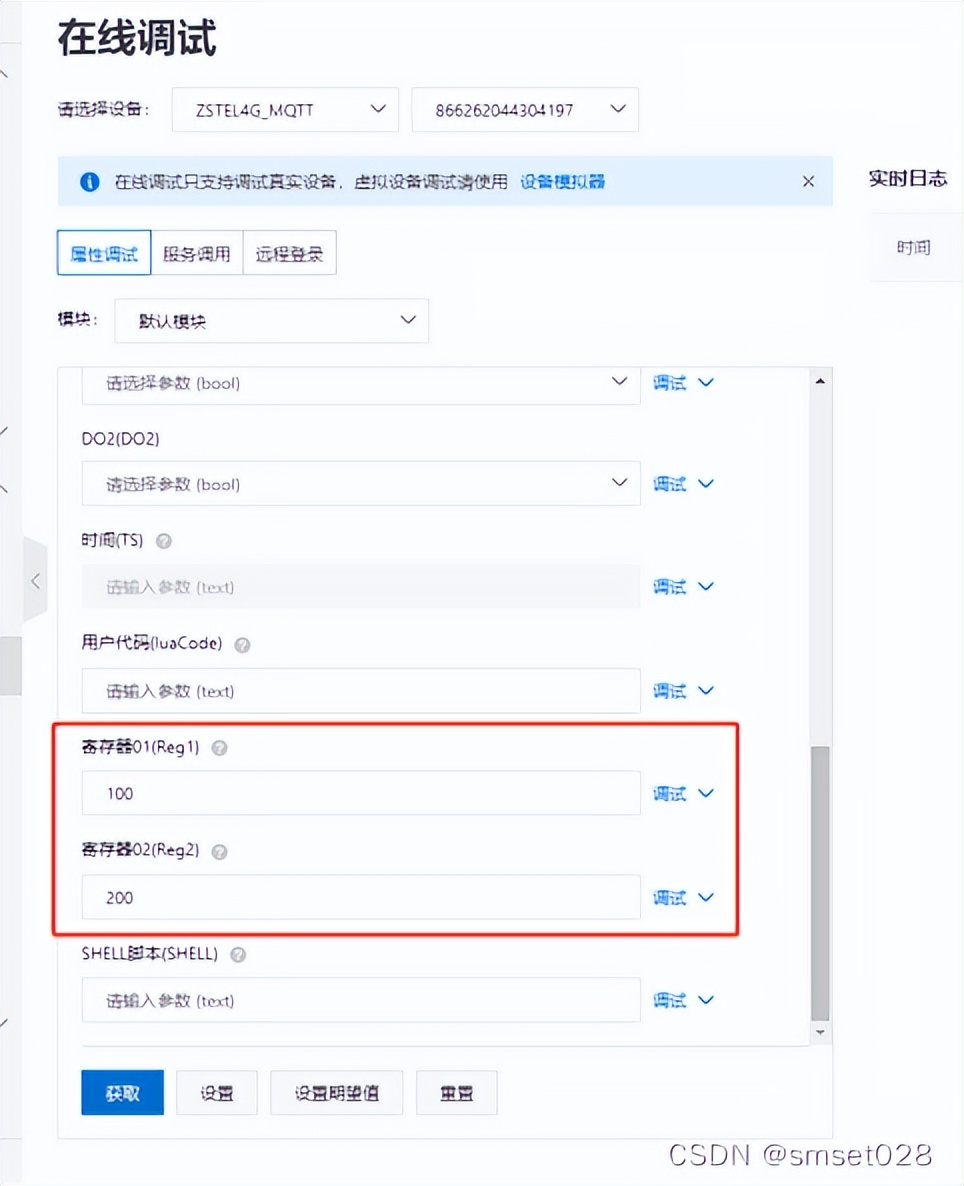The width and height of the screenshot is (964, 1186).
Task: Click scrollbar down arrow in property list
Action: pyautogui.click(x=820, y=1032)
